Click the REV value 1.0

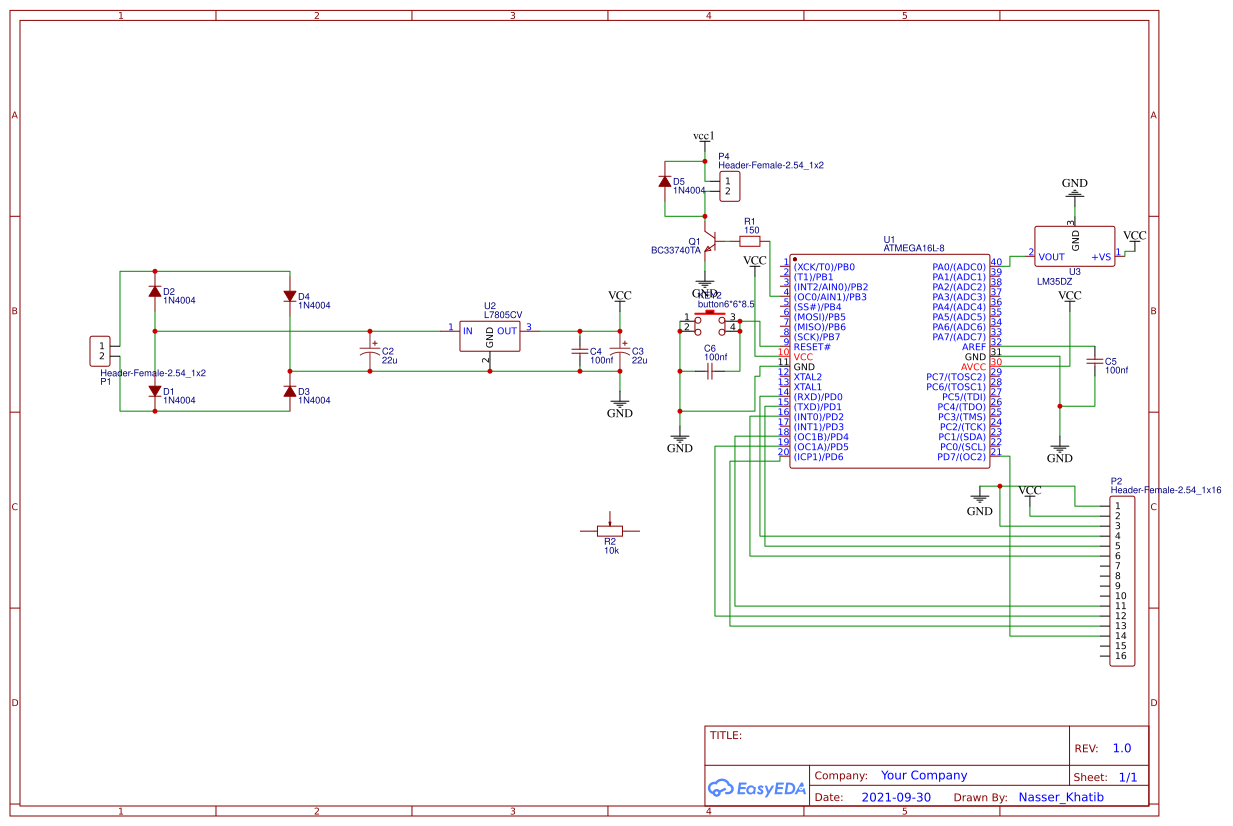coord(1122,748)
